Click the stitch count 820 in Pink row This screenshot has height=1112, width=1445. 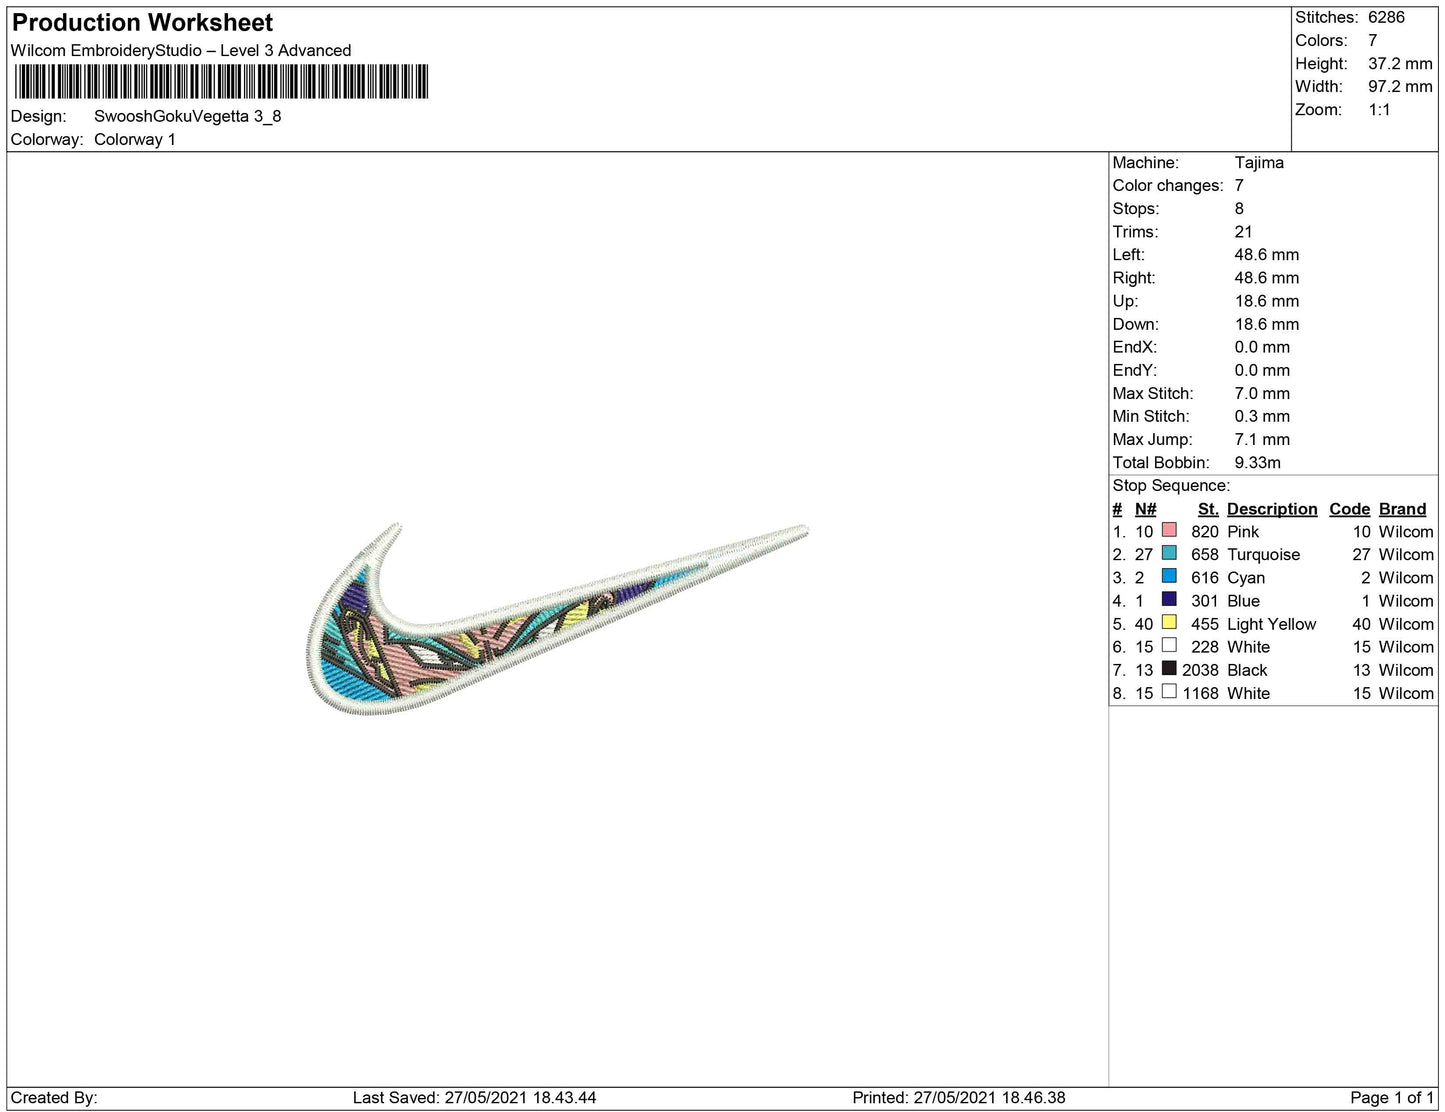pos(1205,532)
